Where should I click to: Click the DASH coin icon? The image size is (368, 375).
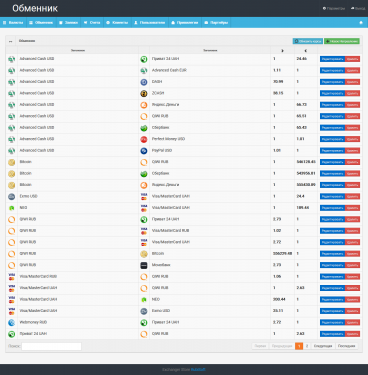pos(144,82)
